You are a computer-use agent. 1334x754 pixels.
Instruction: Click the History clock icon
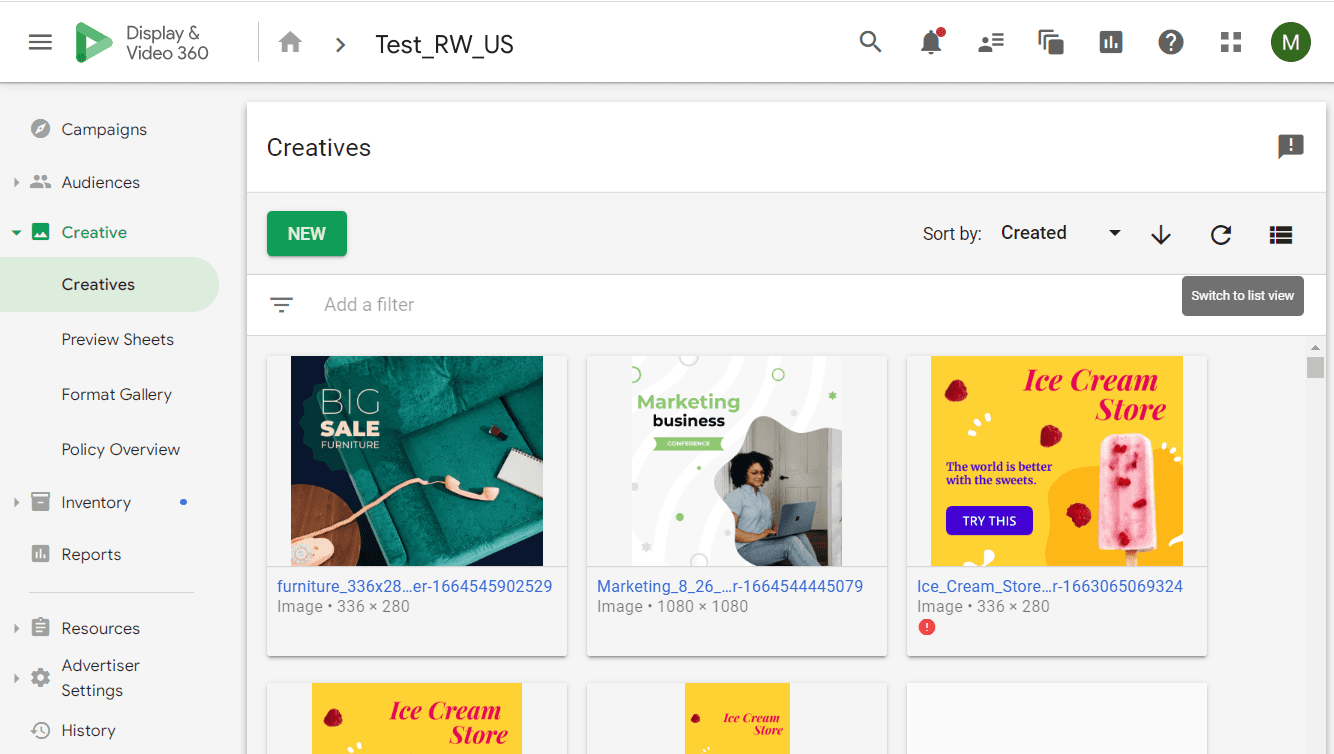pyautogui.click(x=41, y=730)
